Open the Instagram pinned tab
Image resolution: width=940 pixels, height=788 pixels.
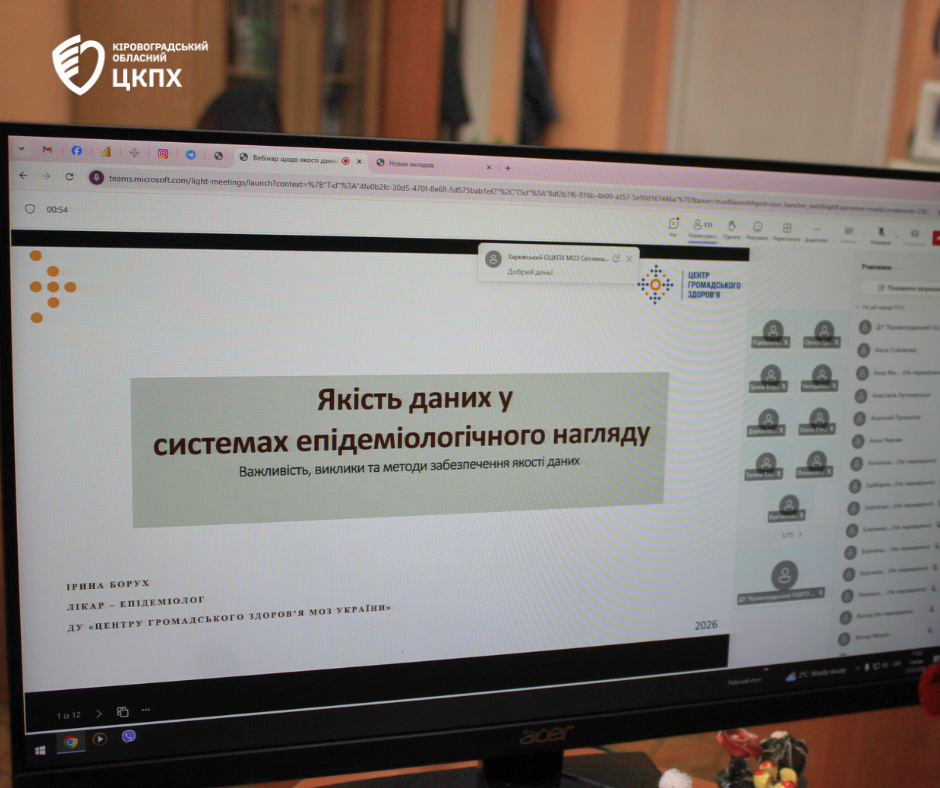(x=162, y=154)
